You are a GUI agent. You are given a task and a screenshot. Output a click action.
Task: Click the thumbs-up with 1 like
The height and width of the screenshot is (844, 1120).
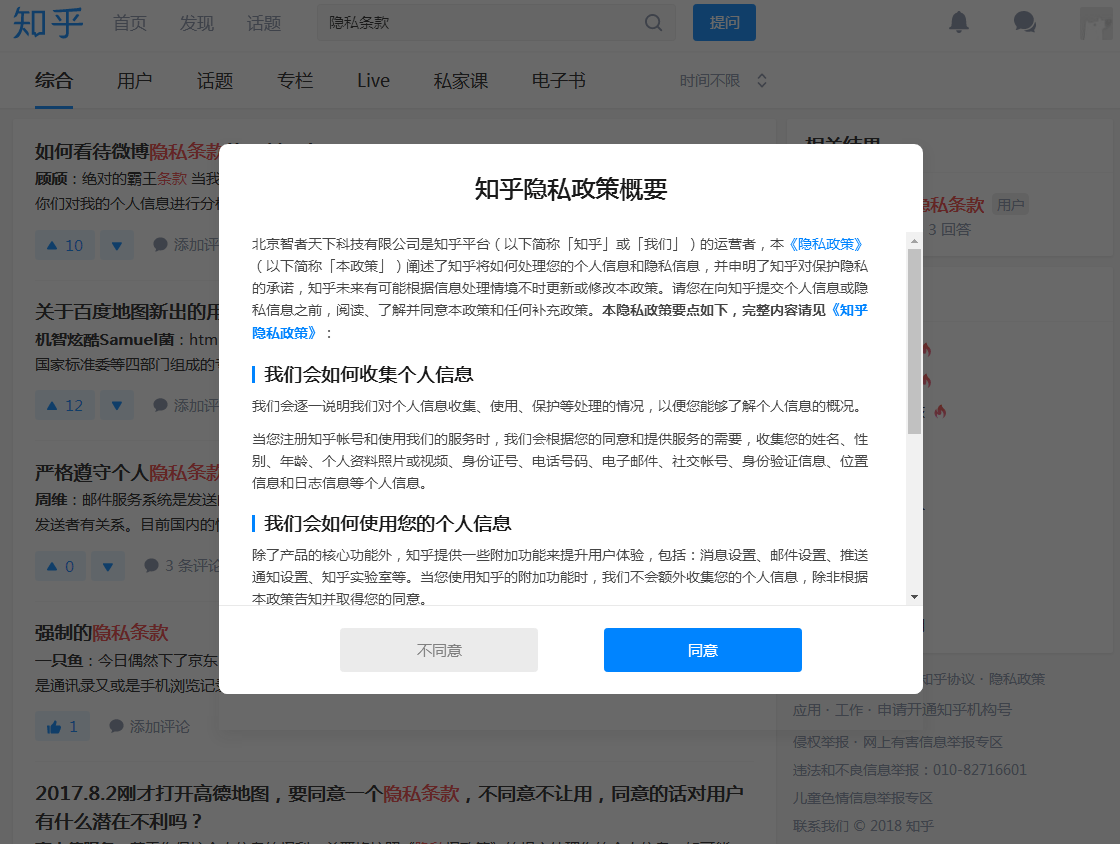pos(63,727)
